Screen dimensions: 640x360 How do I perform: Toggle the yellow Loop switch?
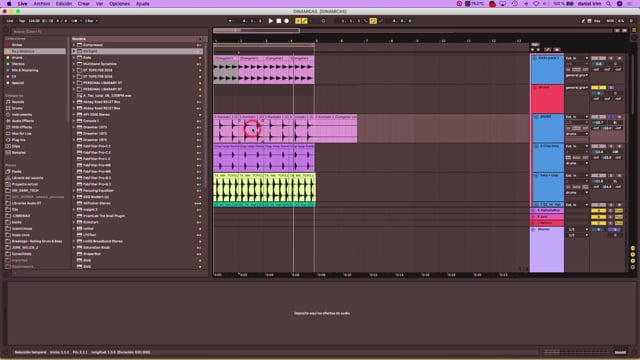373,21
